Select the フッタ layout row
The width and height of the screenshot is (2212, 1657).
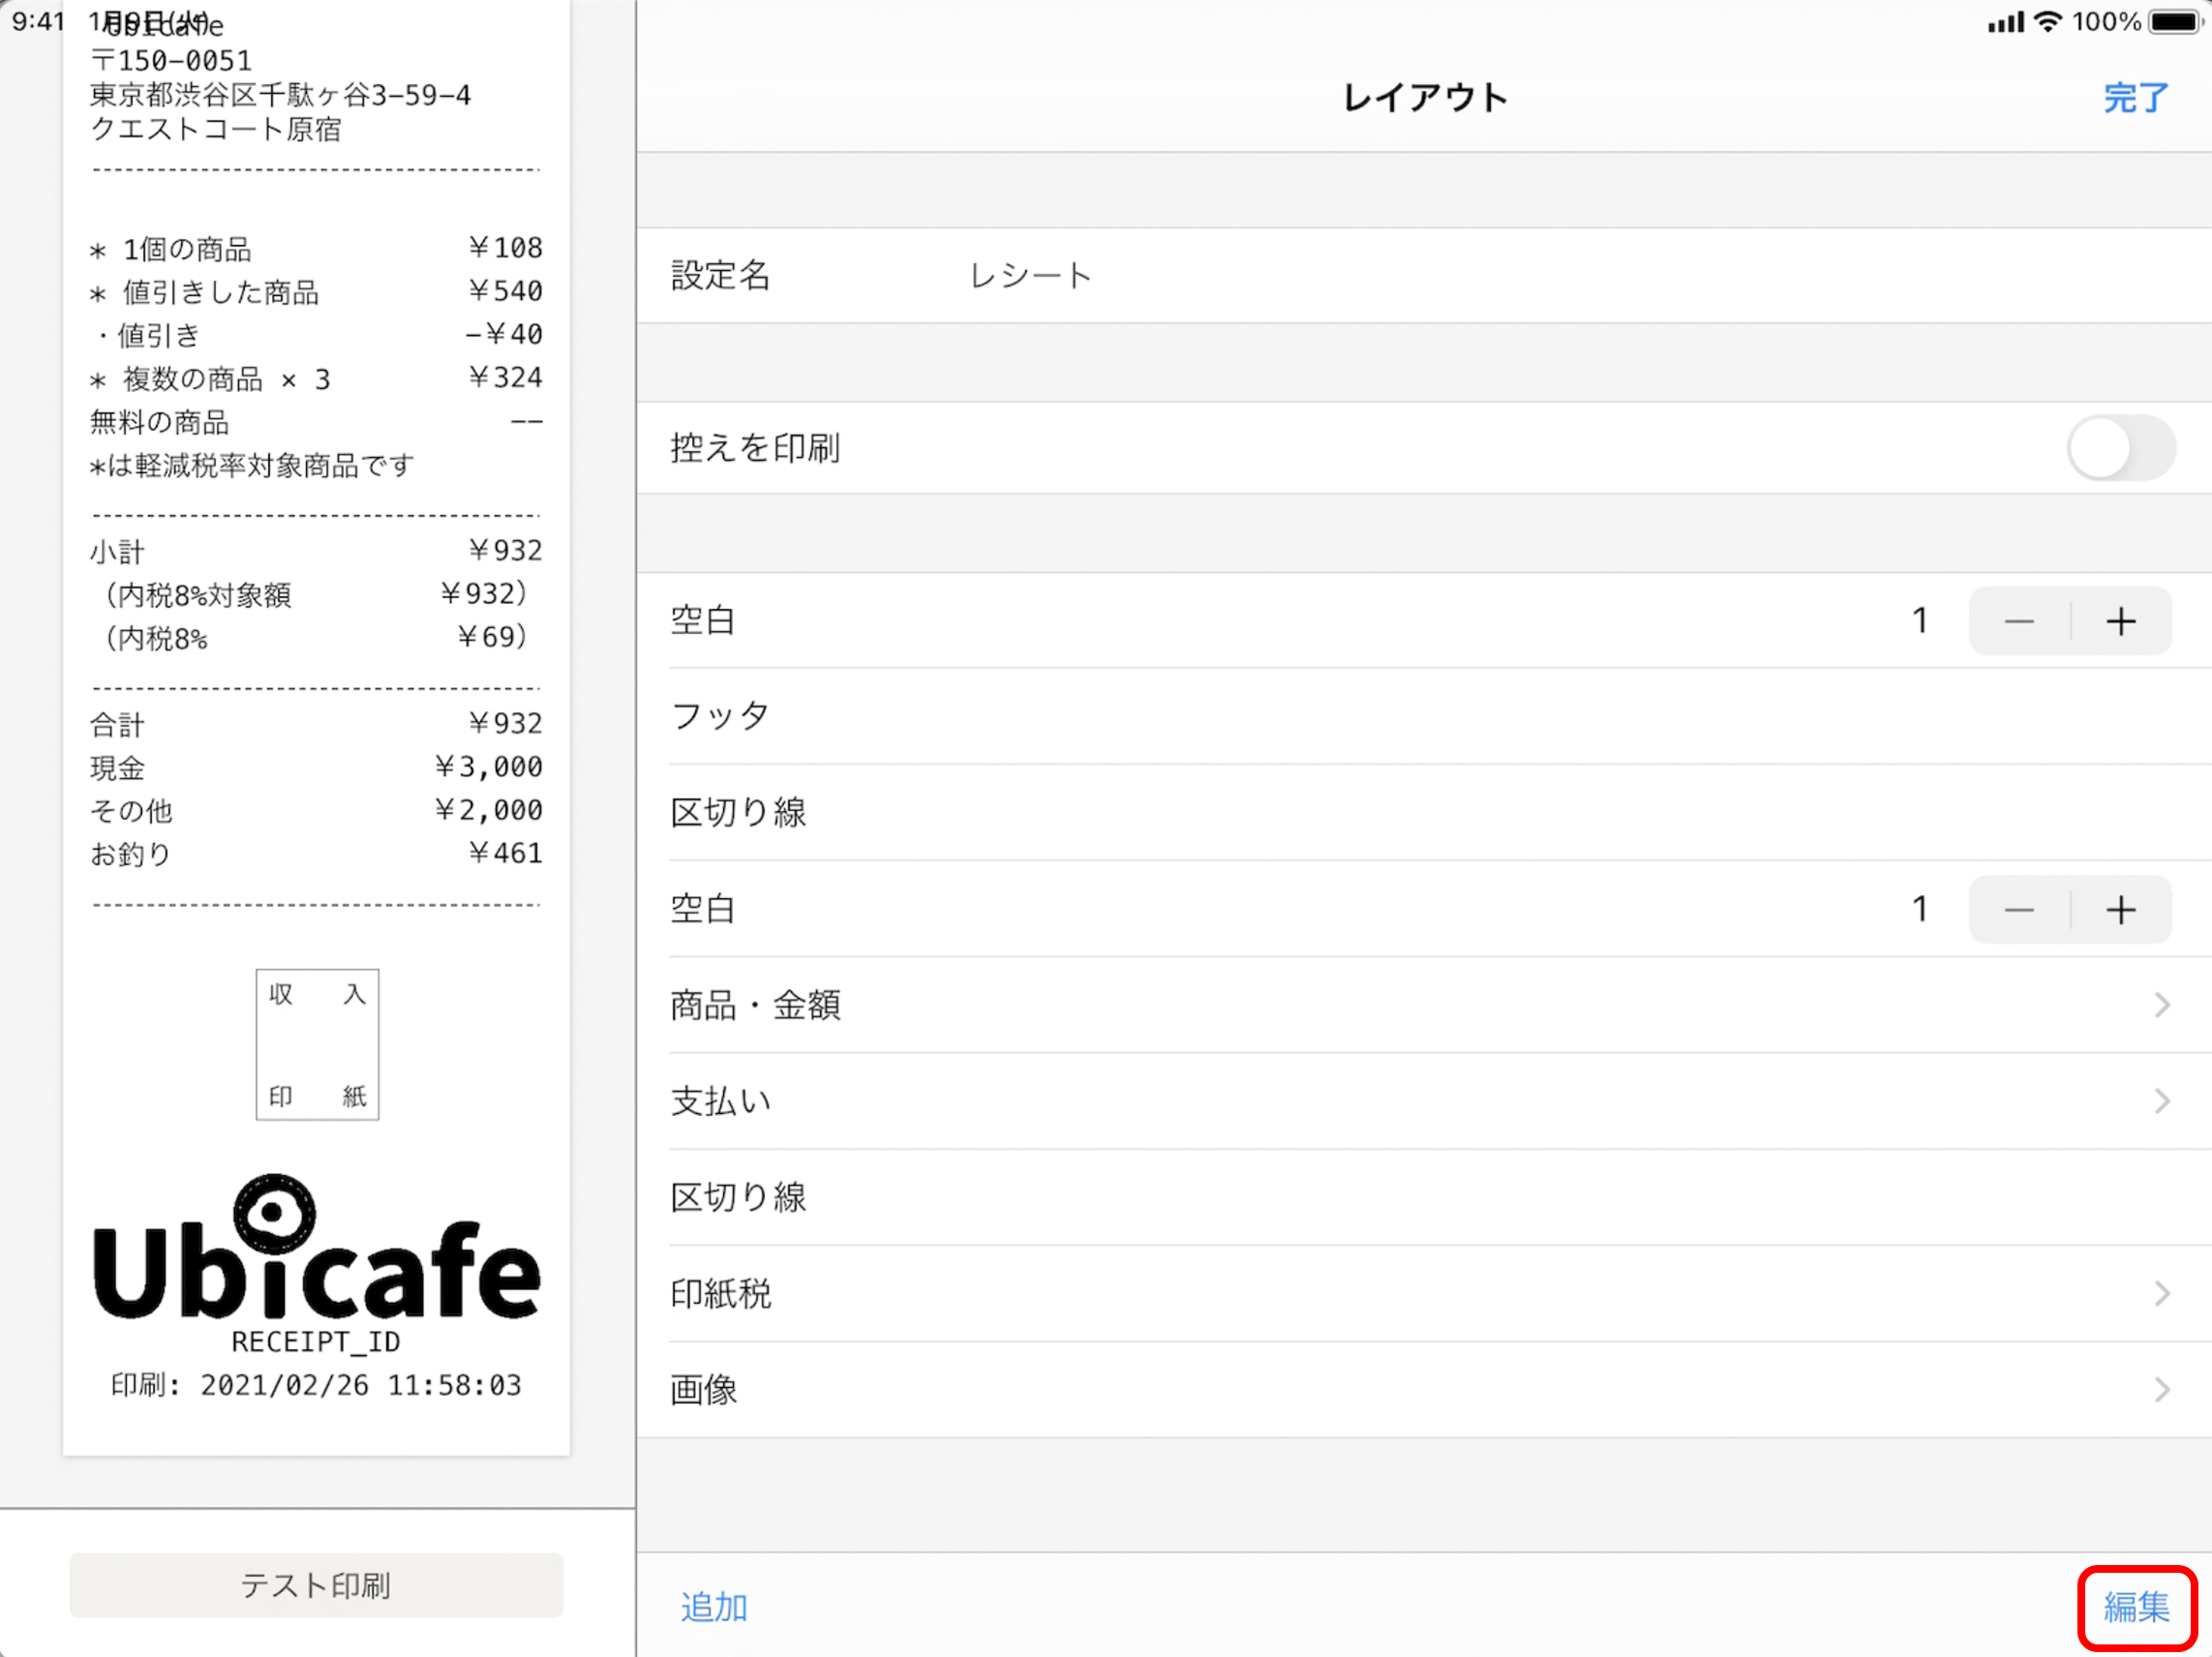tap(1423, 716)
